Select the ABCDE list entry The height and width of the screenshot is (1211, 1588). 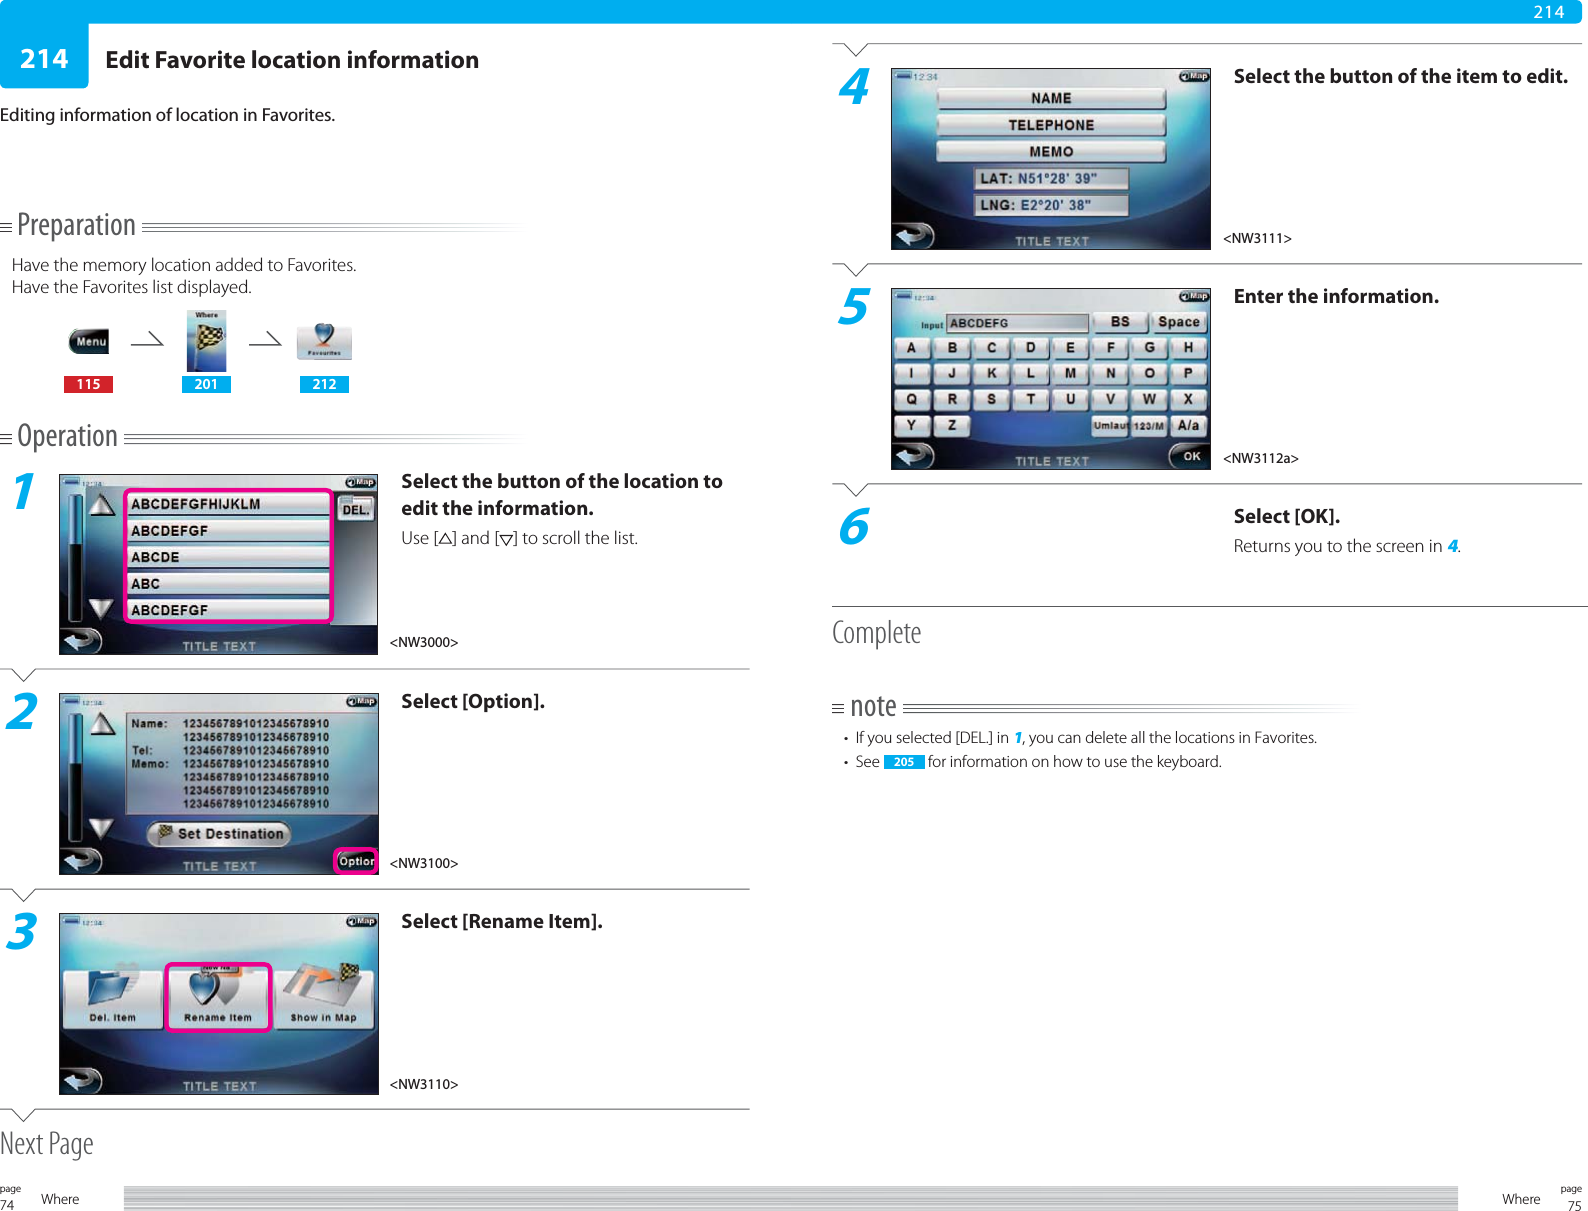[228, 557]
